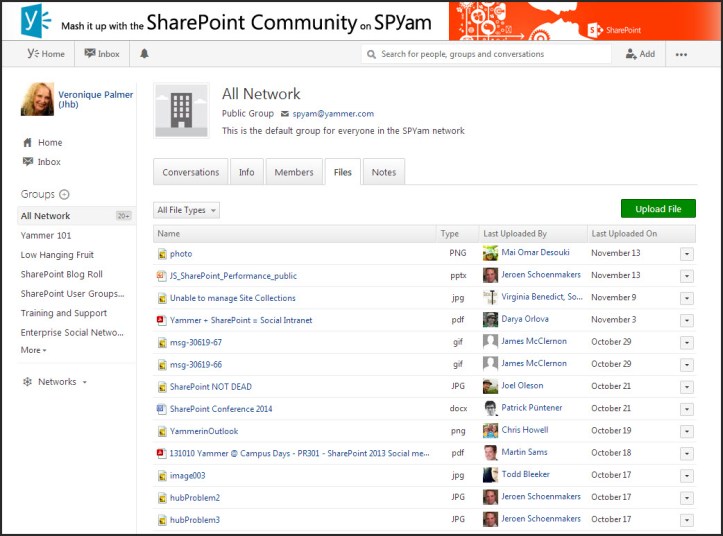Select the Files tab
The height and width of the screenshot is (536, 723).
pyautogui.click(x=343, y=172)
